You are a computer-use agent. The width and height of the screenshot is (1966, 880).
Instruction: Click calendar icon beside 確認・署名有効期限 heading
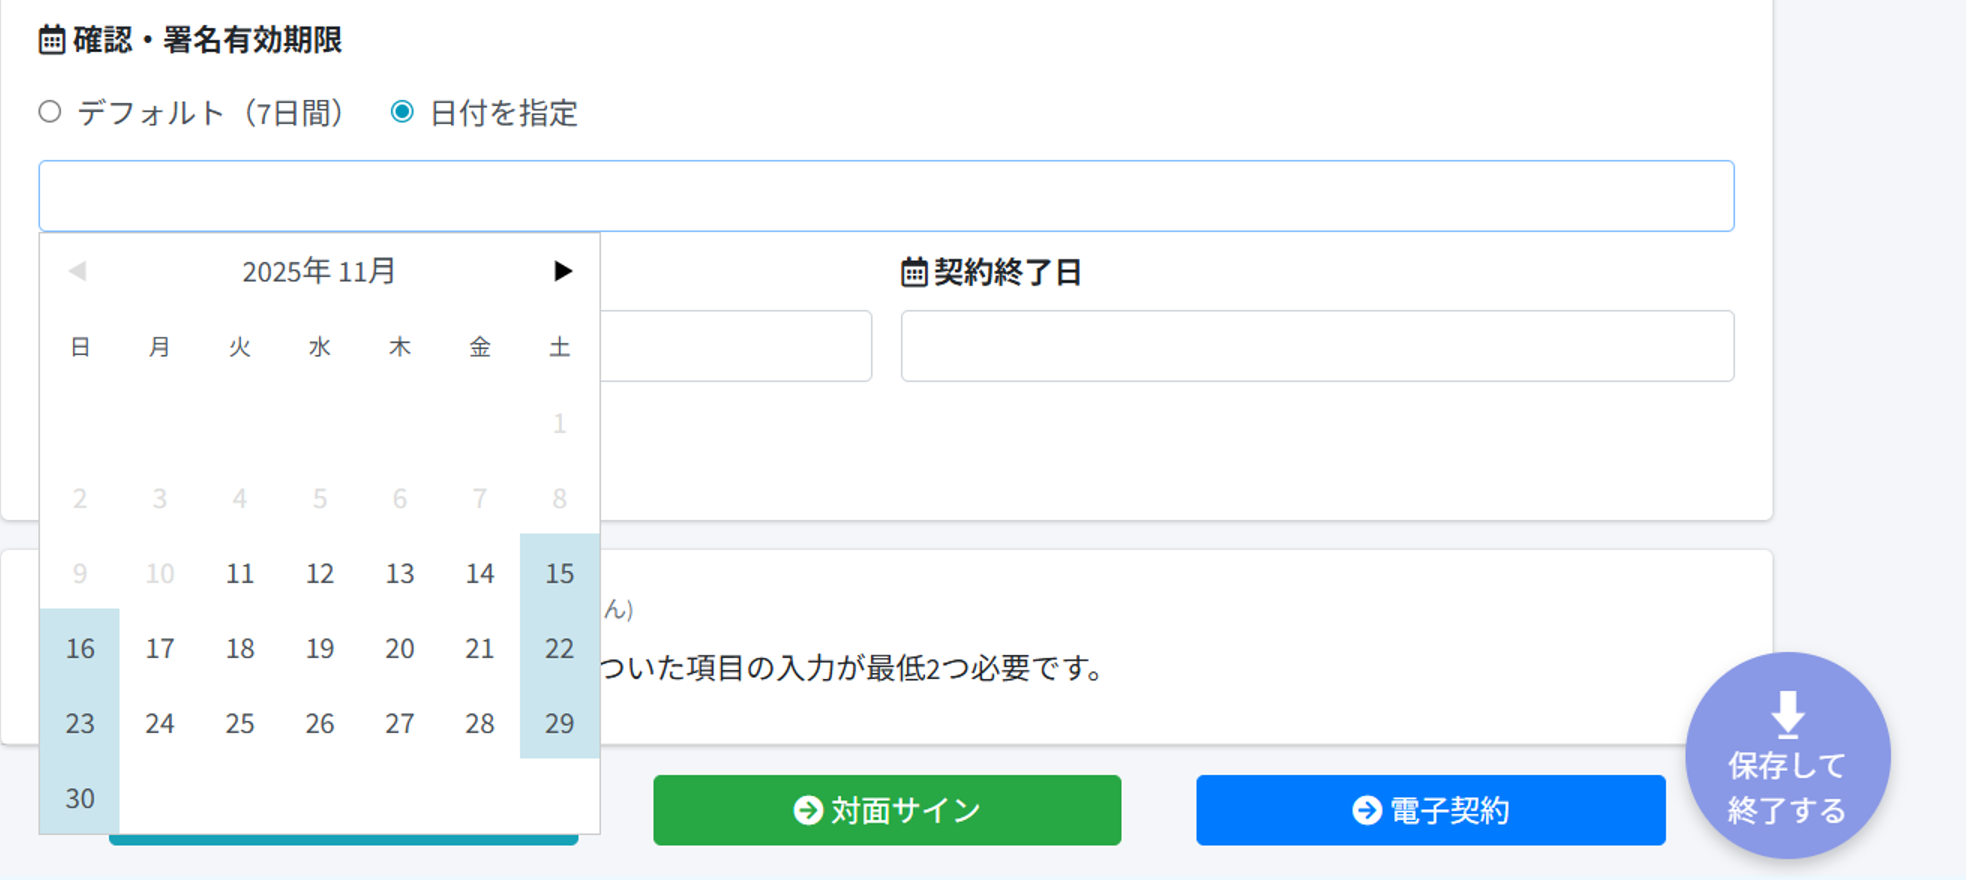[52, 40]
